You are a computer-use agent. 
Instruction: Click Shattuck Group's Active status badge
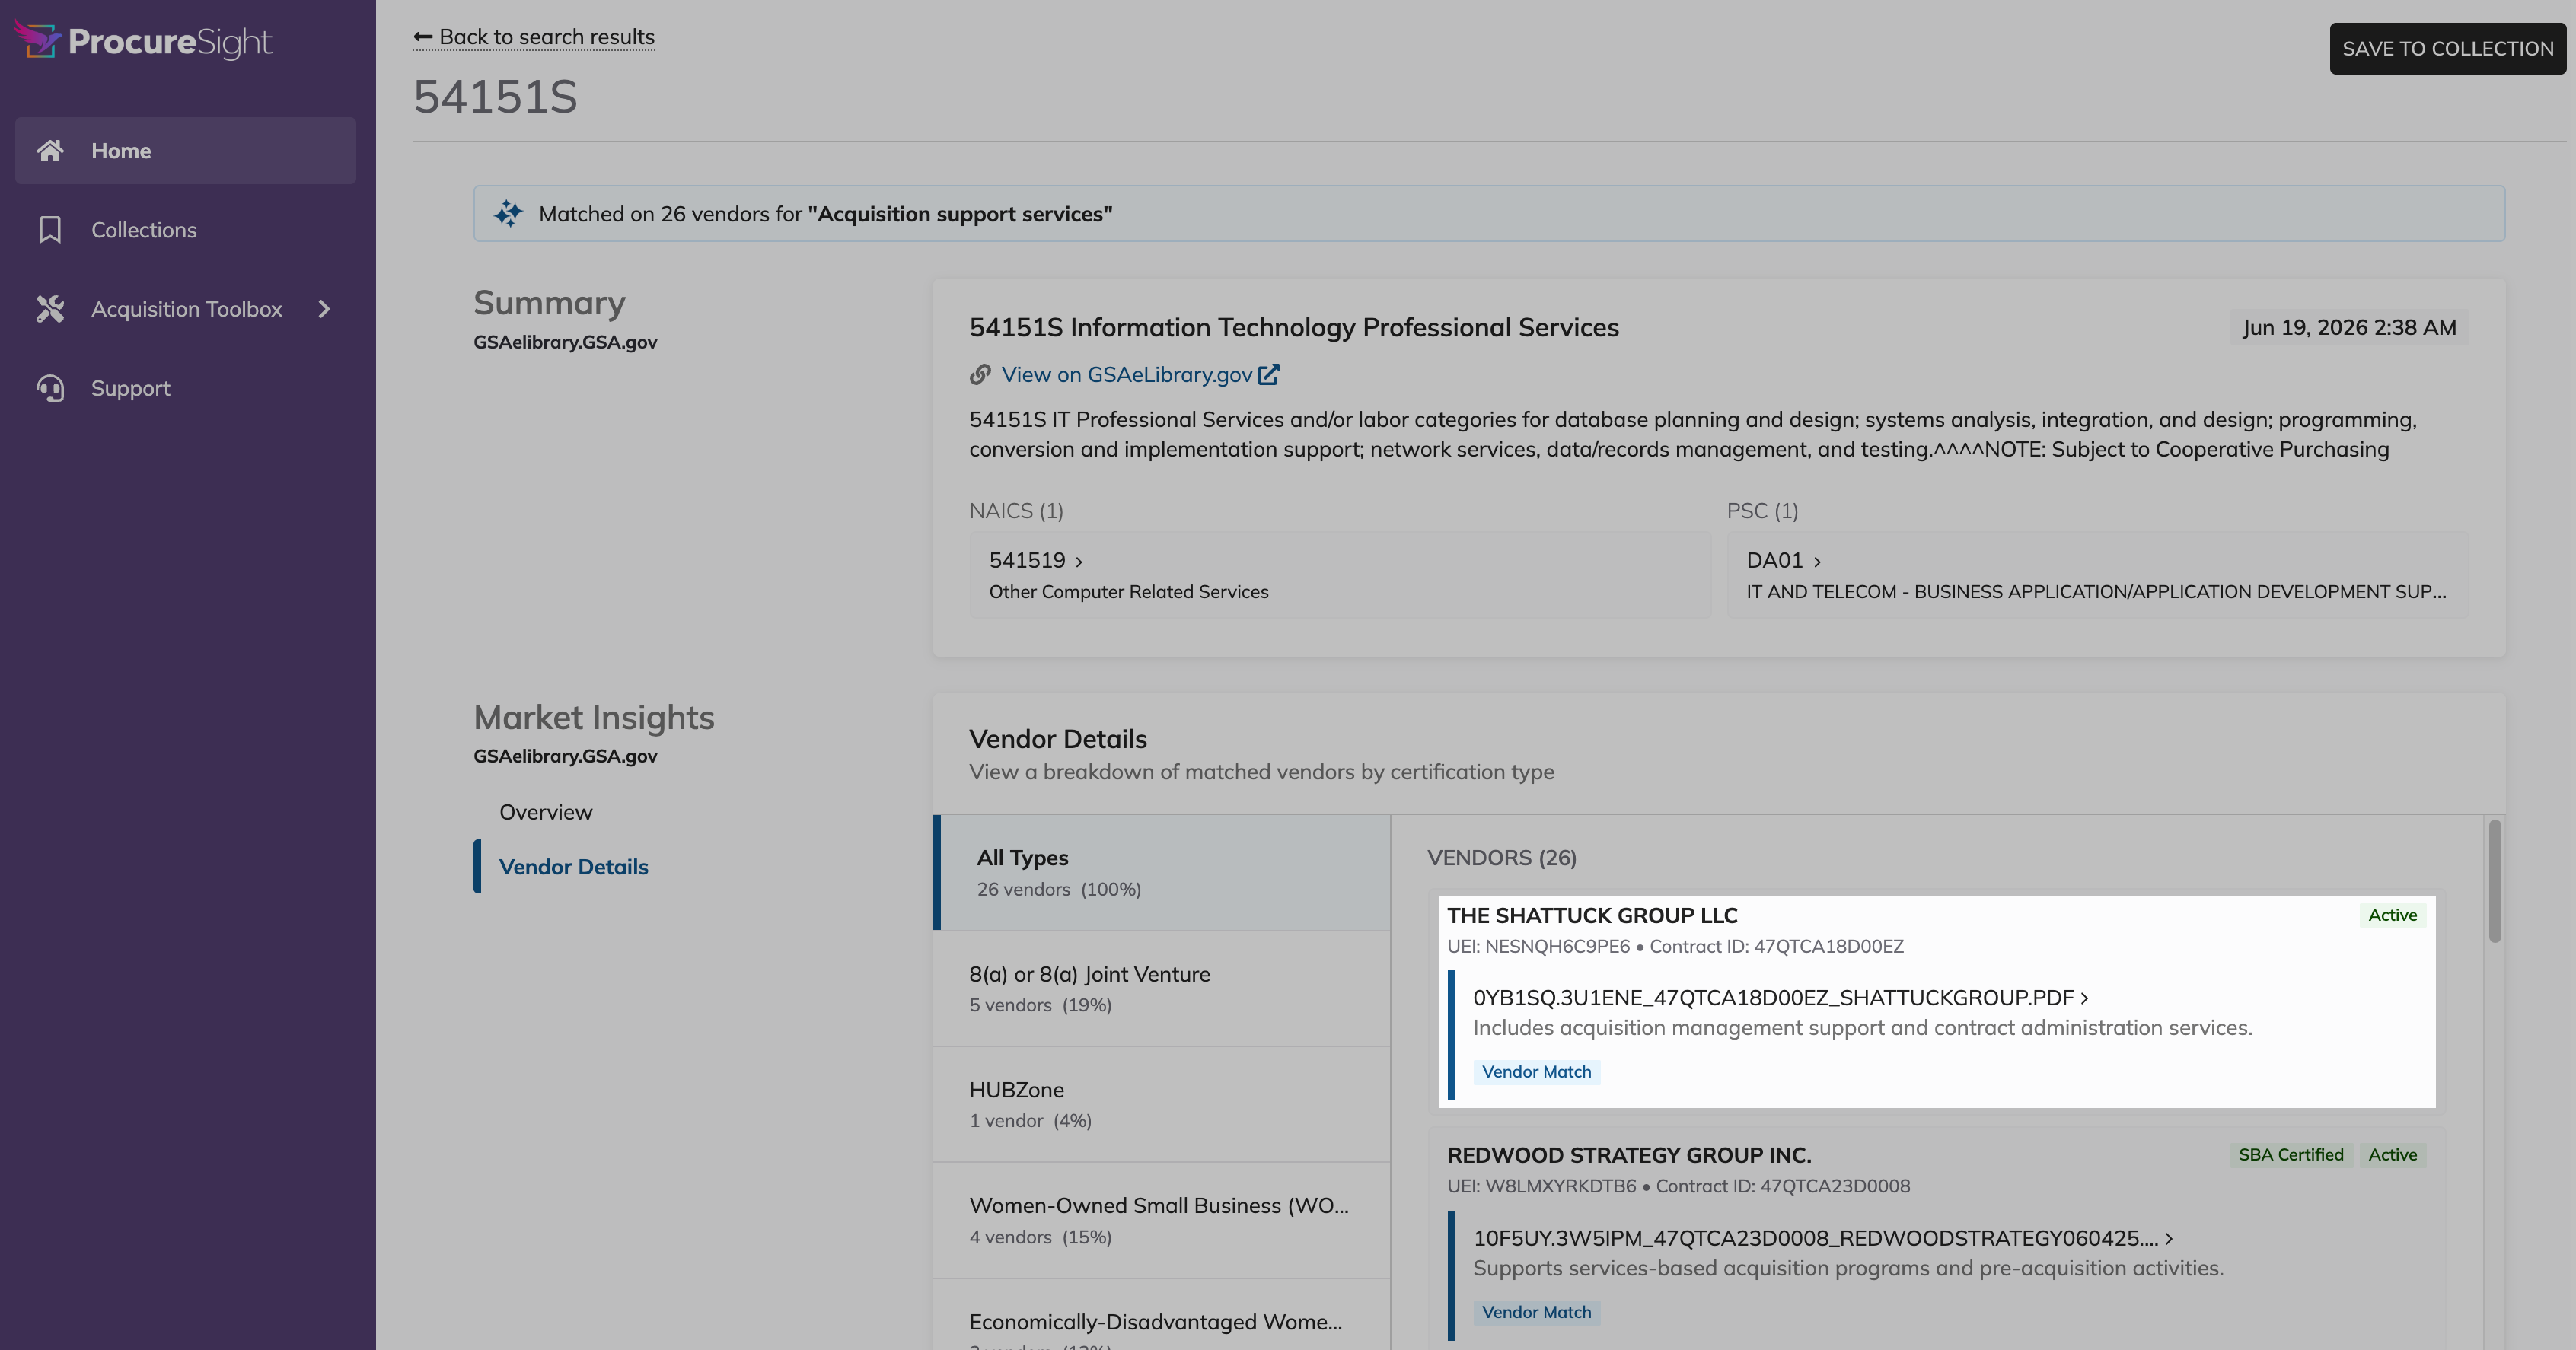coord(2392,915)
